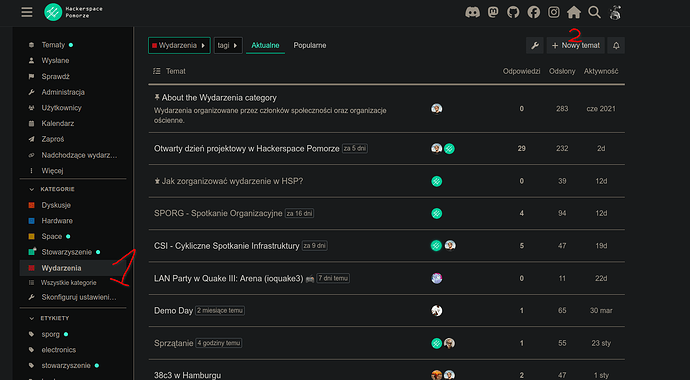The image size is (690, 380).
Task: Open user avatar in top right corner
Action: (615, 12)
